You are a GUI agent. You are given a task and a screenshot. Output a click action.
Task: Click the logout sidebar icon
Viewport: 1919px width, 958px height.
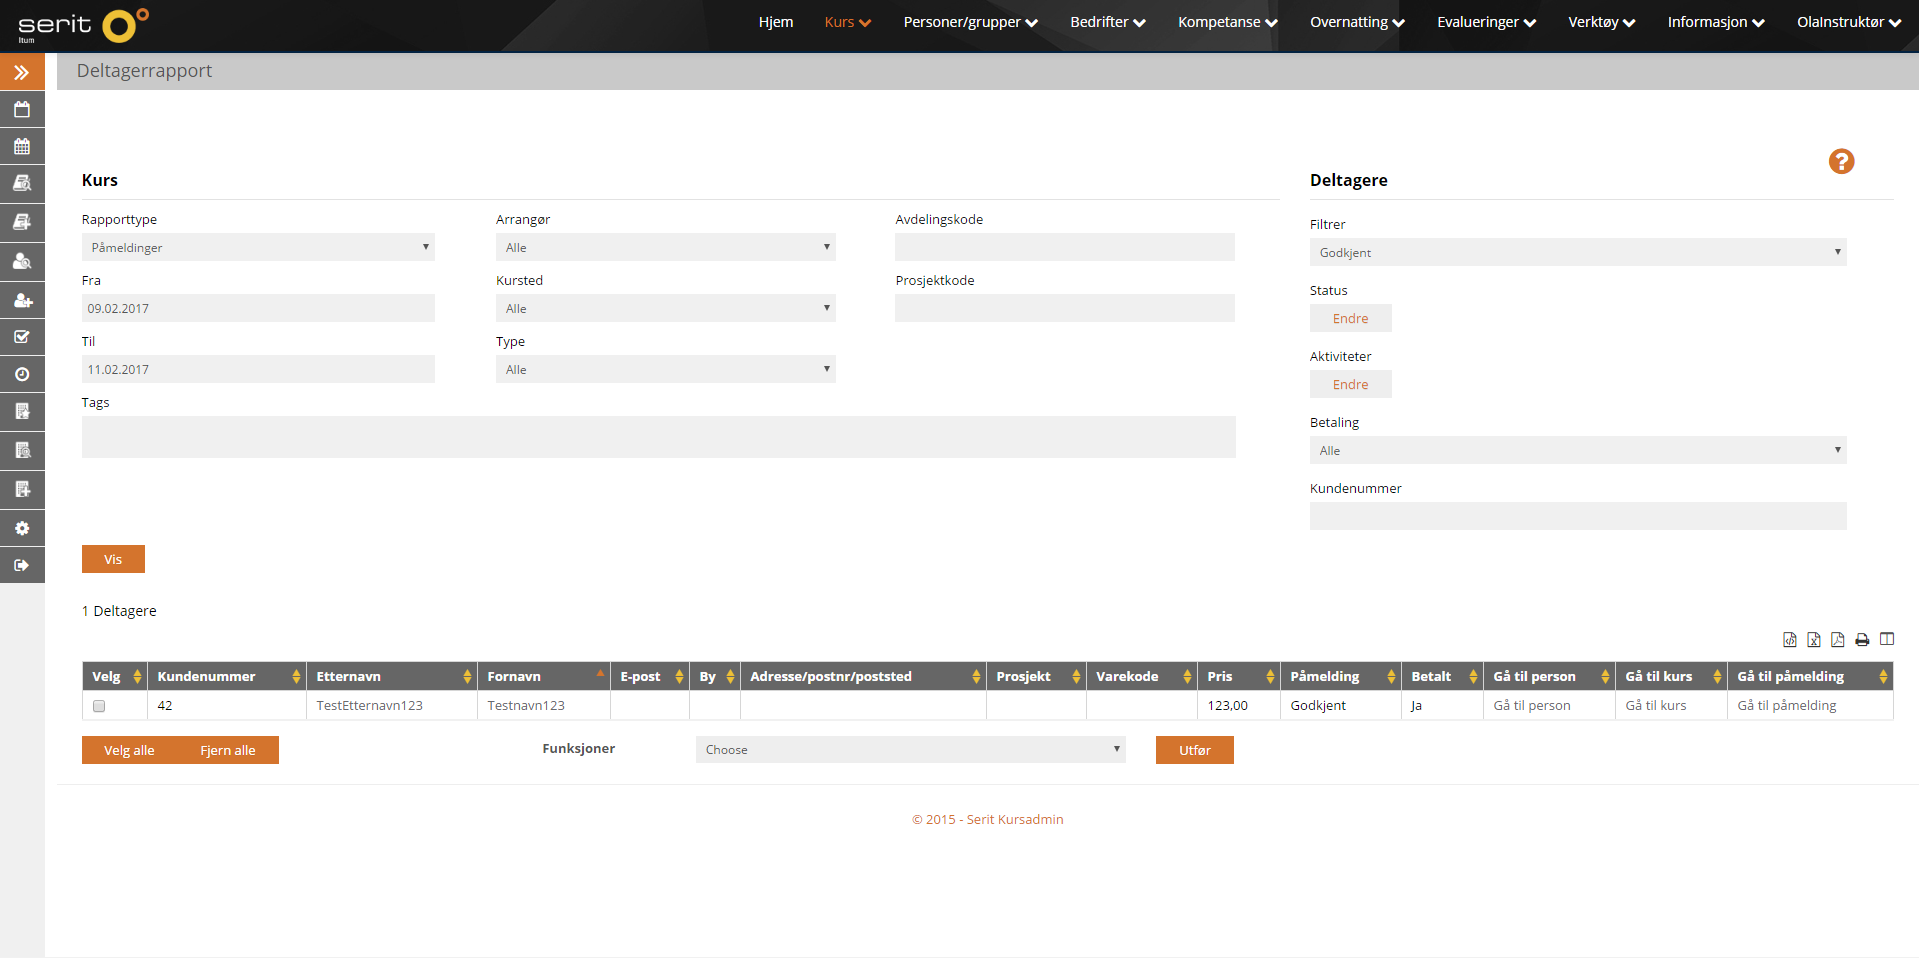(22, 565)
